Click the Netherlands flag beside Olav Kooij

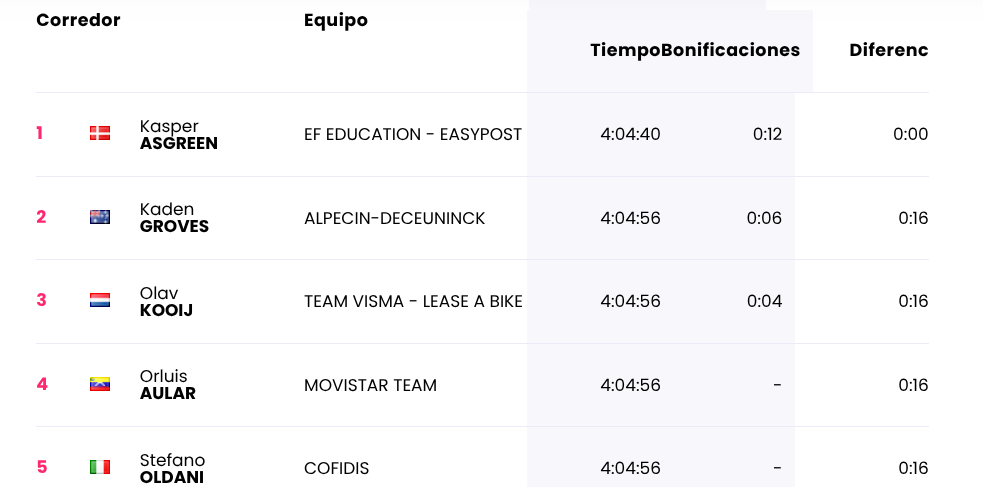(100, 300)
